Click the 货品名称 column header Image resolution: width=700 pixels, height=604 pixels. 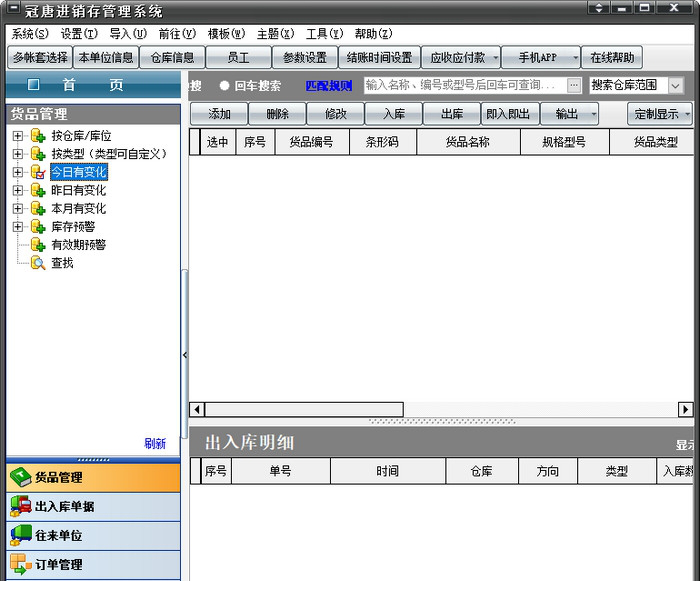point(468,142)
